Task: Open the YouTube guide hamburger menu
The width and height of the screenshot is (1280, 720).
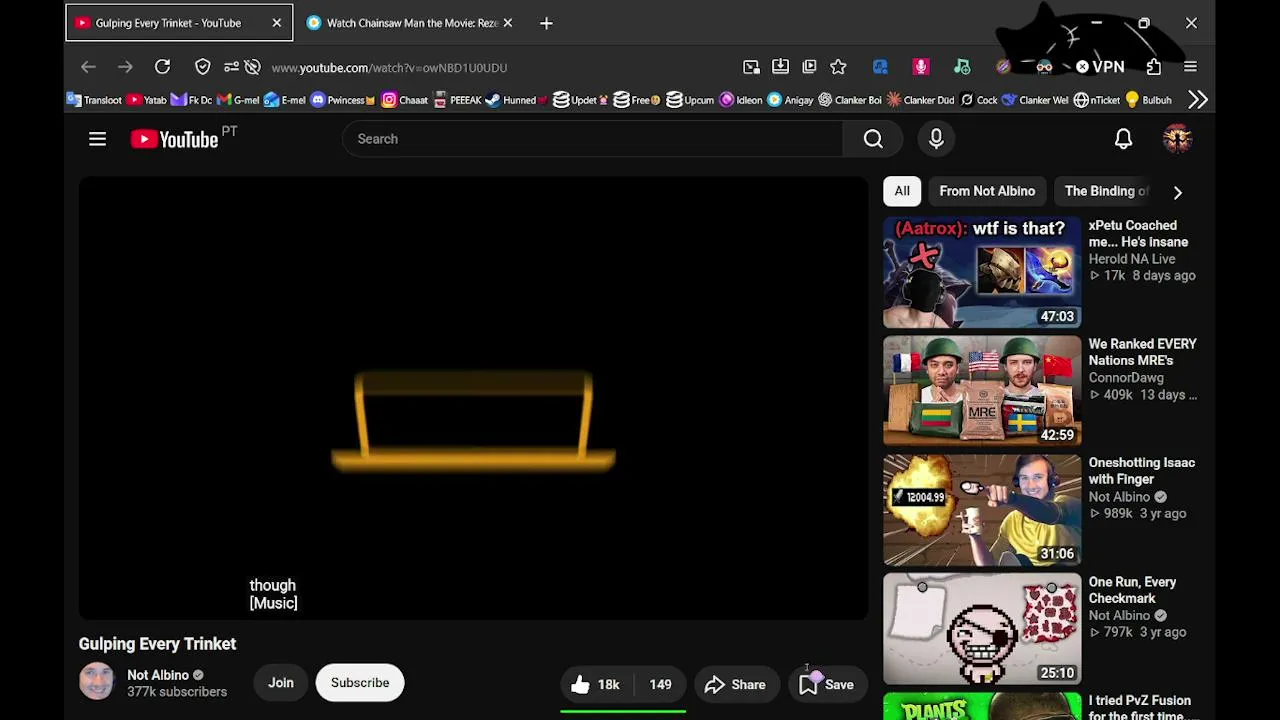Action: tap(97, 139)
